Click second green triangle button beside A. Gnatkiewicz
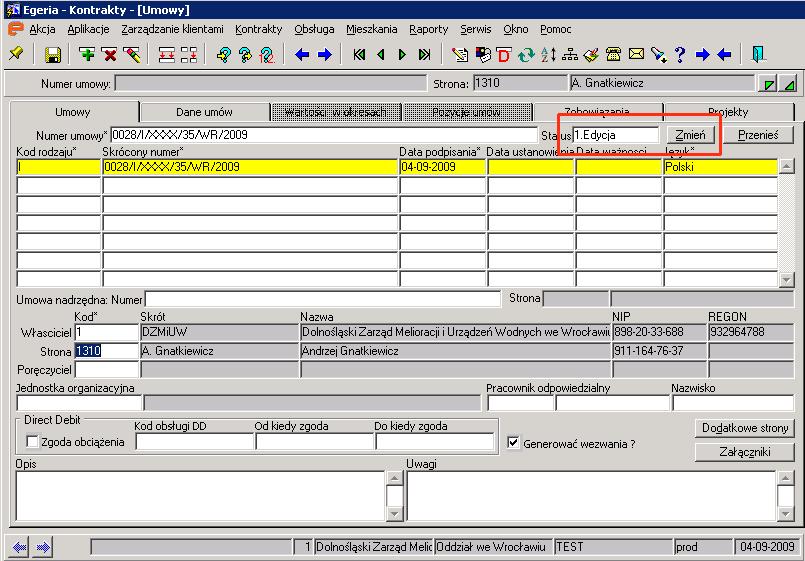 tap(789, 84)
